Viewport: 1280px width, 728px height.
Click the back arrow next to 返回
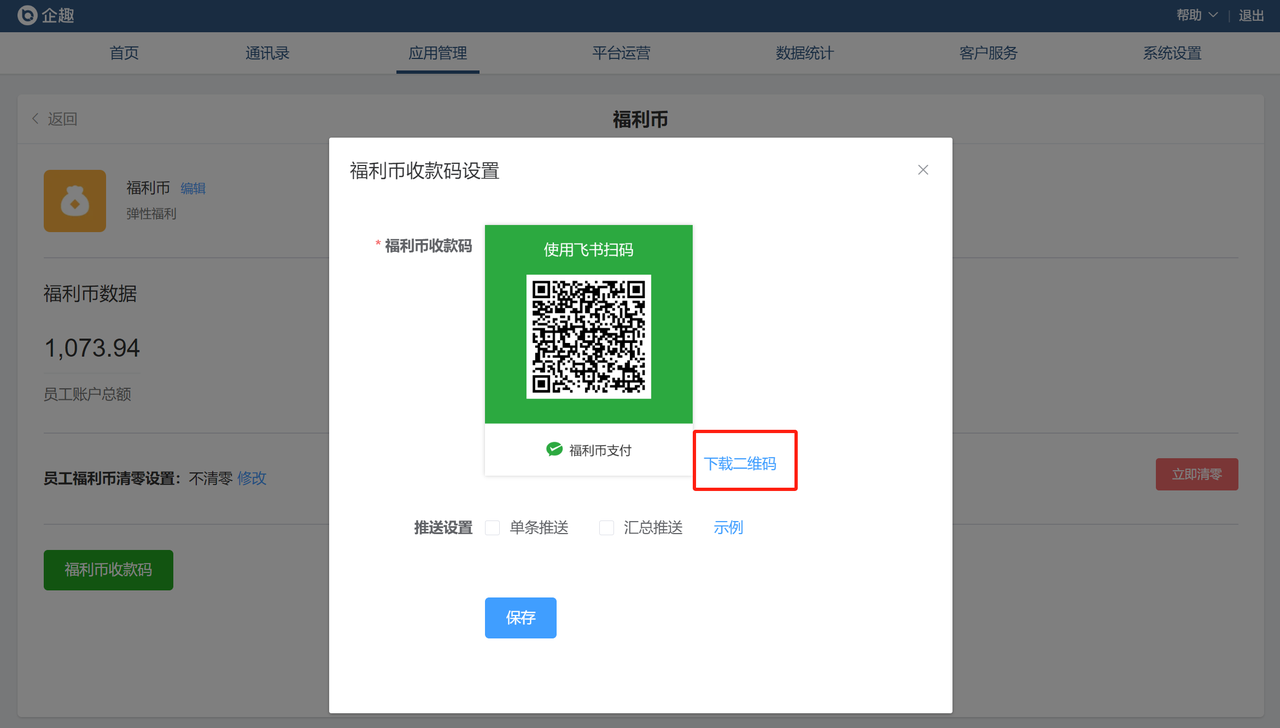click(36, 119)
